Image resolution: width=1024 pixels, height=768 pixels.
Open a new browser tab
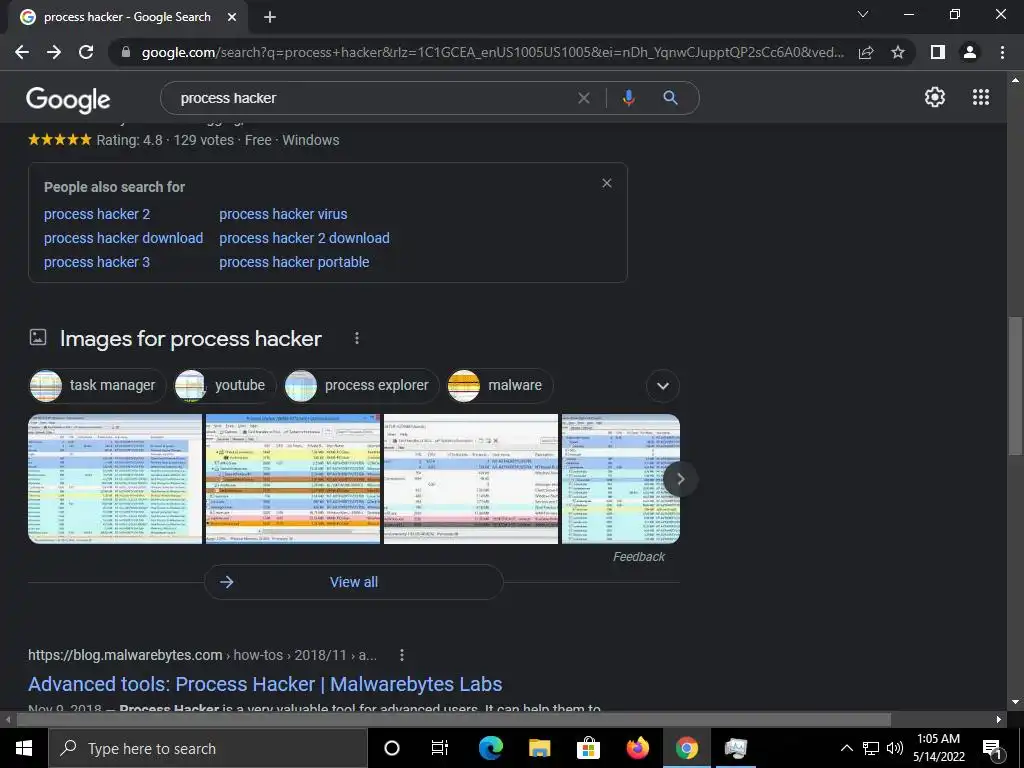point(270,17)
